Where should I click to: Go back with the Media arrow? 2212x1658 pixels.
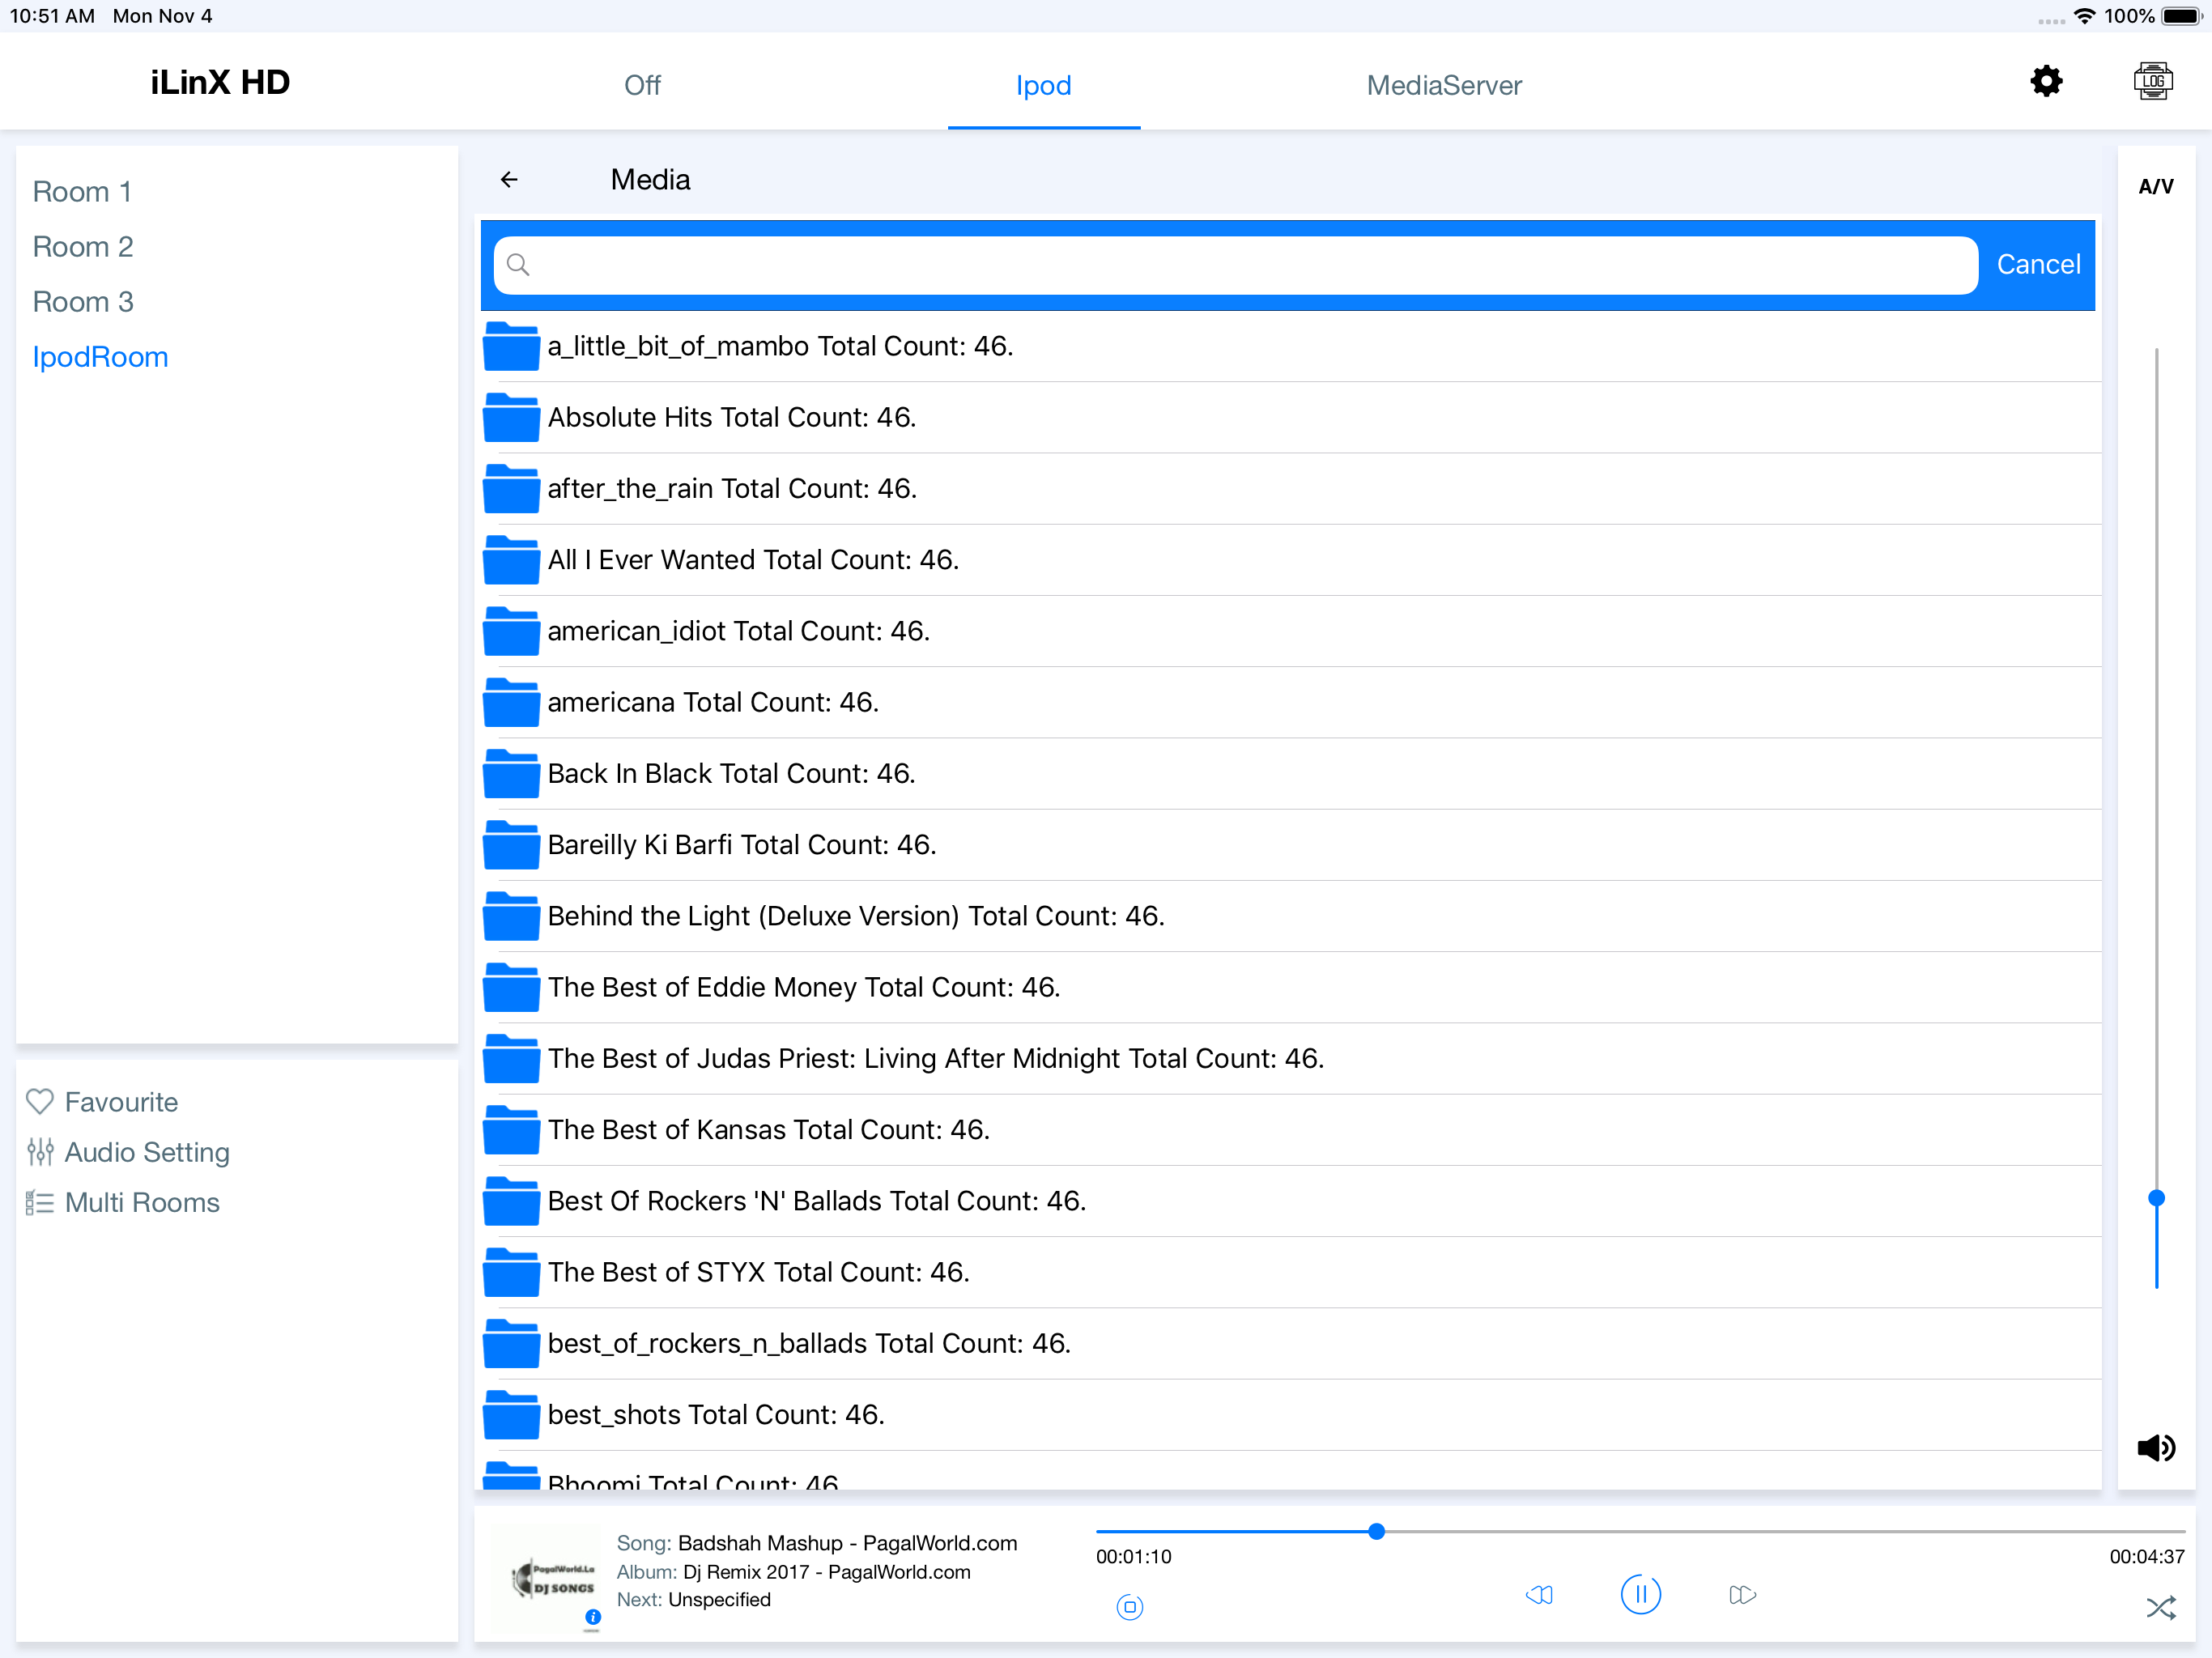tap(509, 180)
